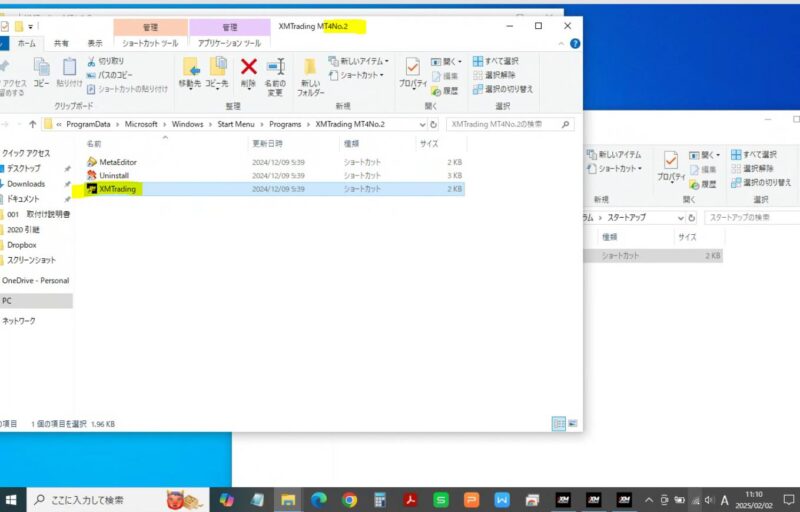The image size is (800, 512).
Task: Click Invert selection (選択の切り替え) in the front window
Action: 503,89
